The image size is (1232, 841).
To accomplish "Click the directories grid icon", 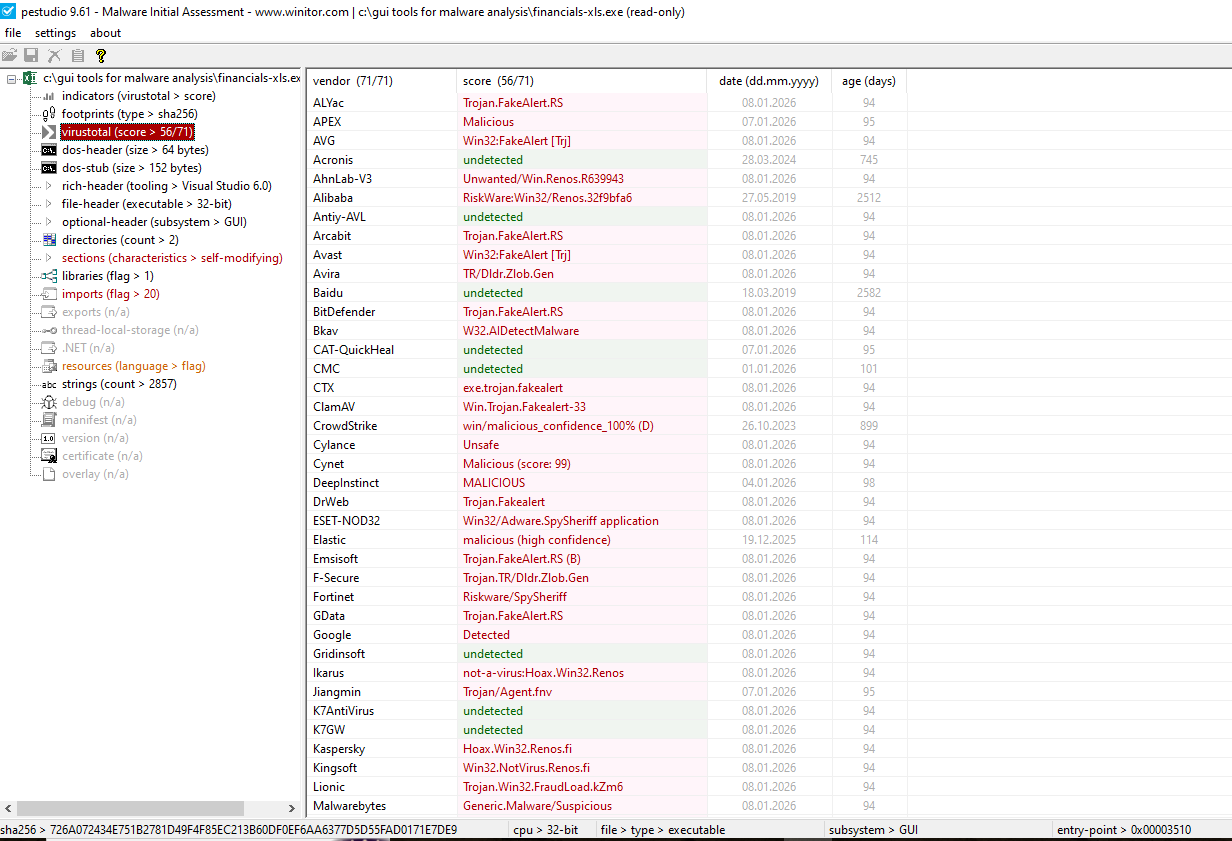I will point(48,239).
